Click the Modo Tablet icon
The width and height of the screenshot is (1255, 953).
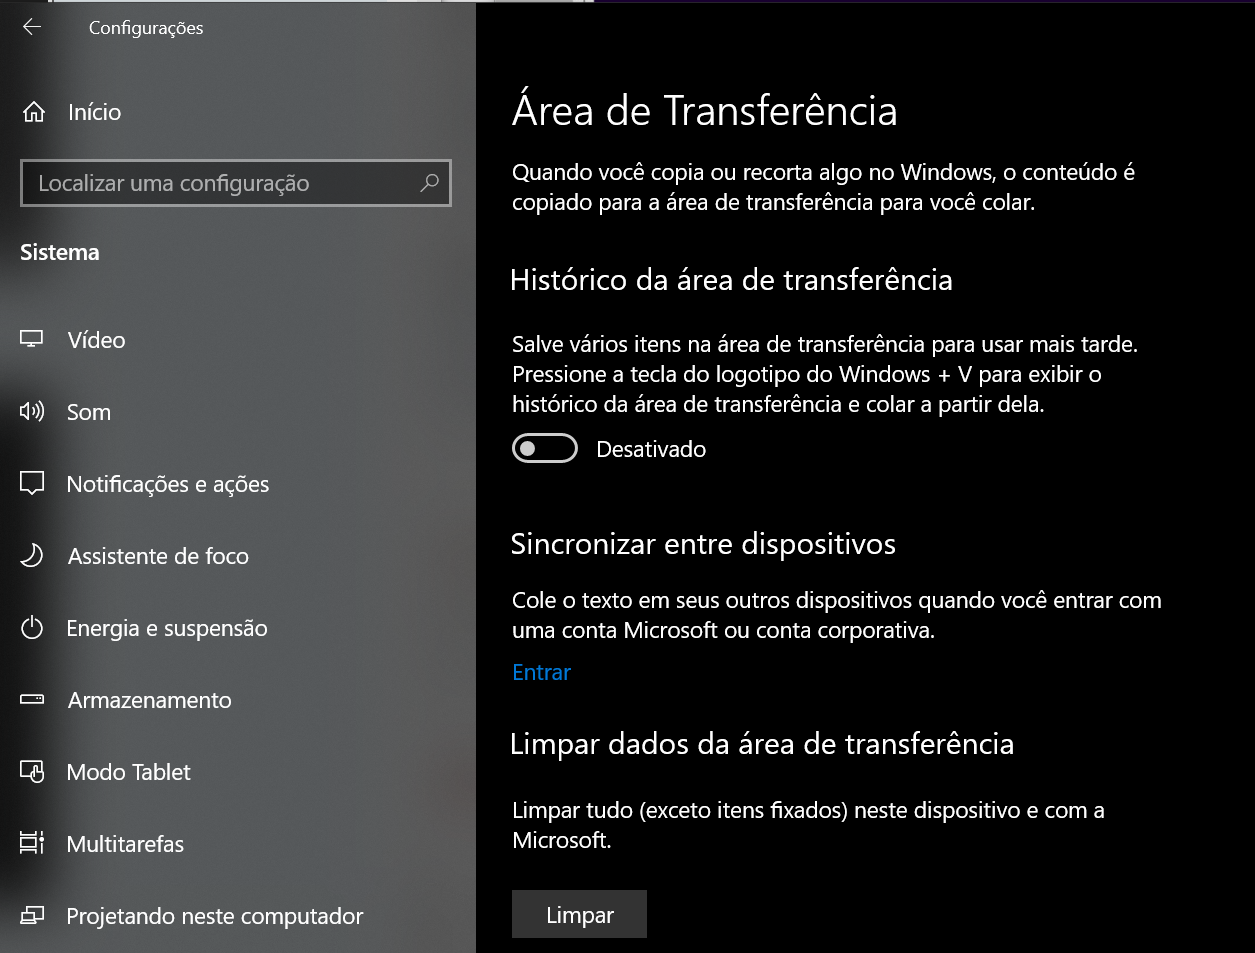[x=32, y=772]
